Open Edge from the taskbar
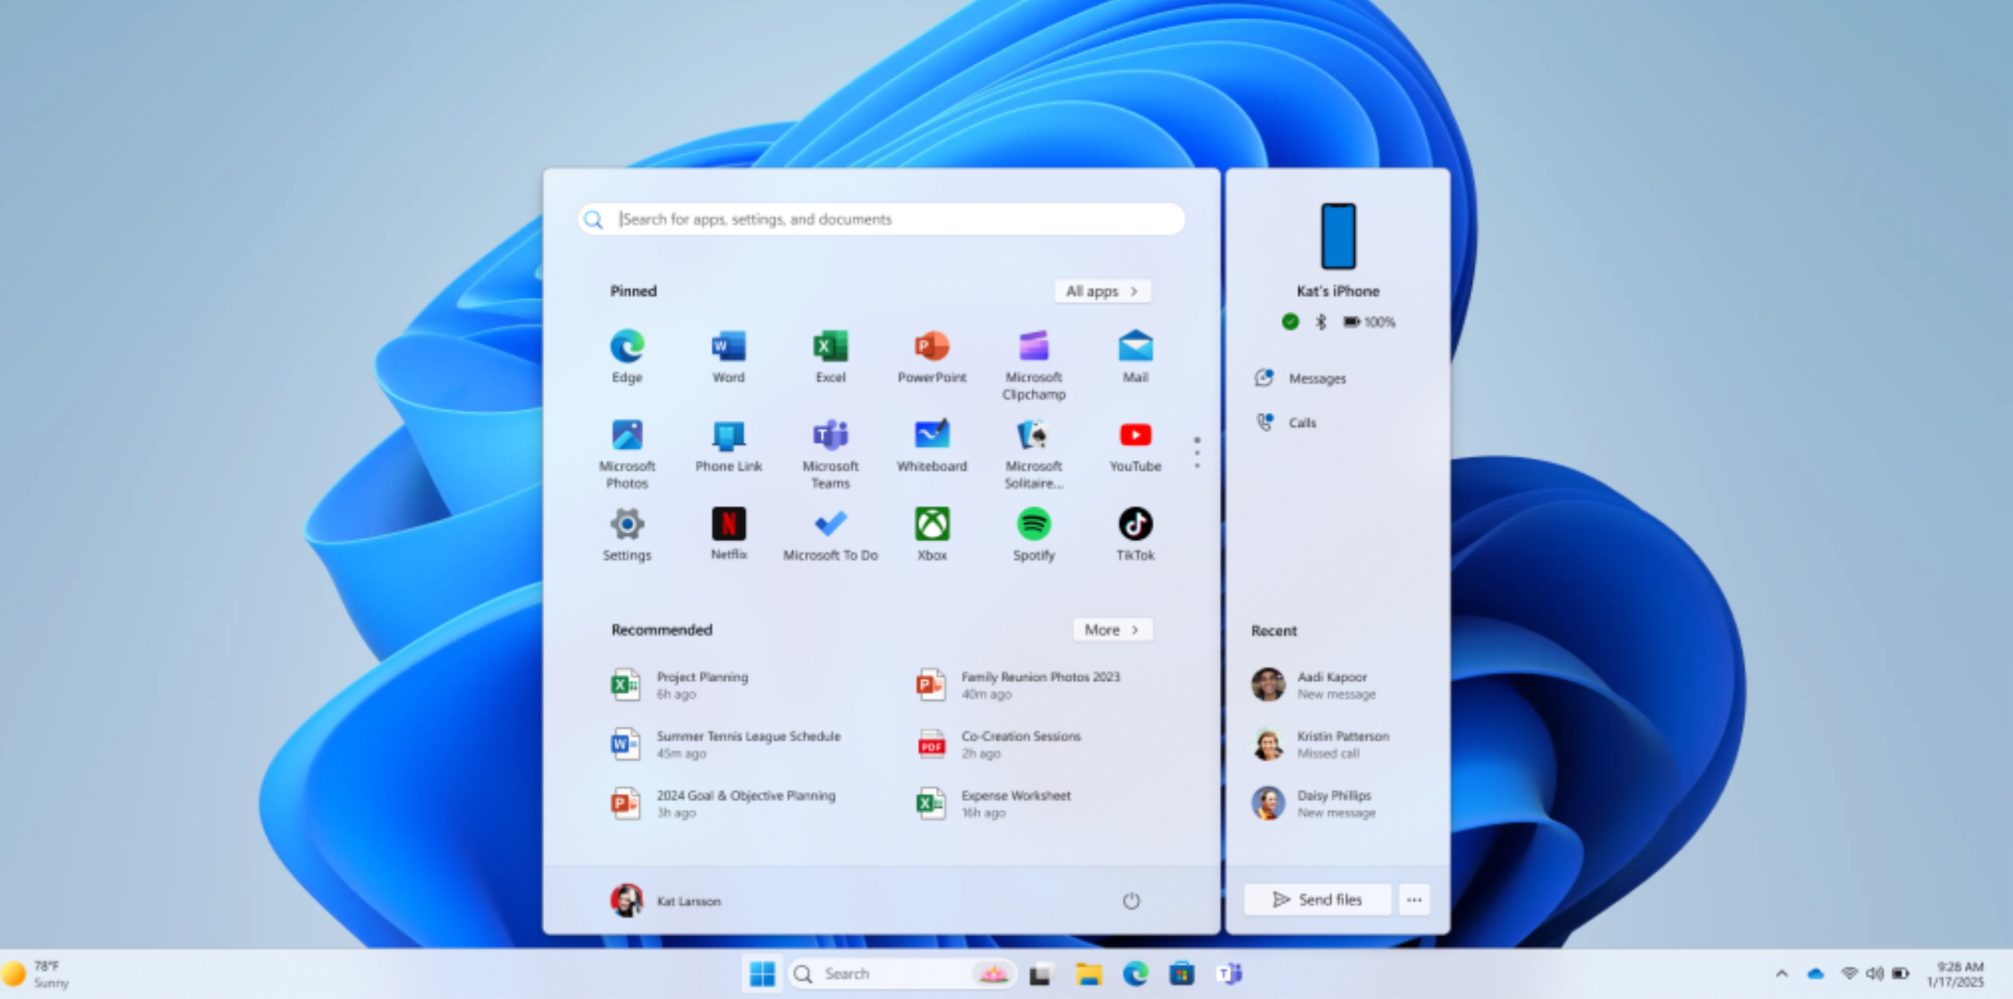The image size is (2013, 999). pos(1135,974)
